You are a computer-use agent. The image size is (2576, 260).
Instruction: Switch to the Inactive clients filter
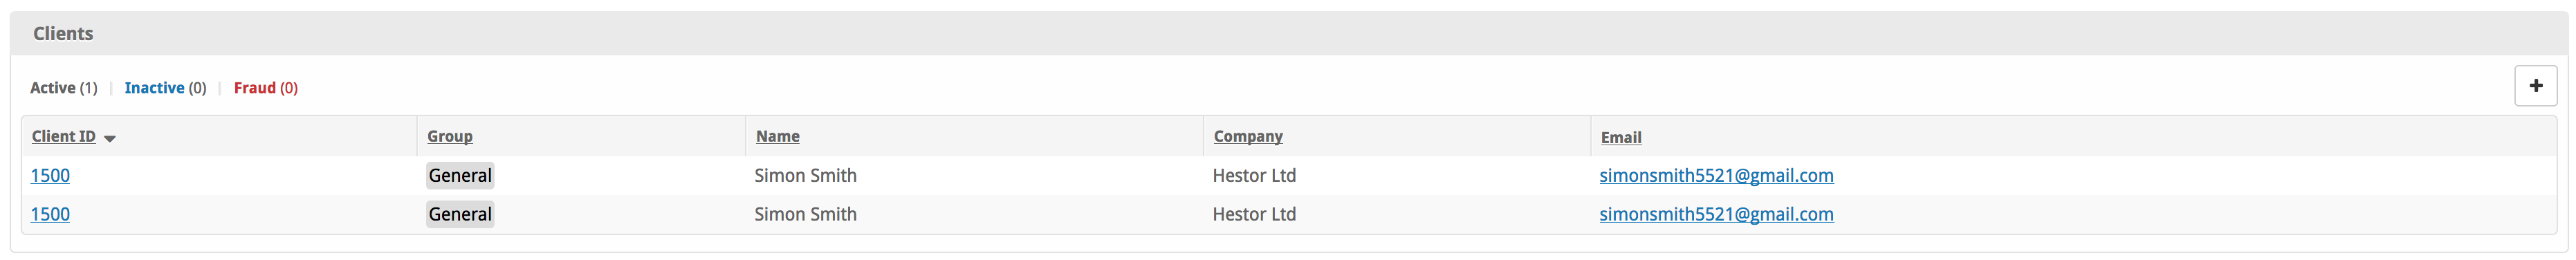coord(165,88)
